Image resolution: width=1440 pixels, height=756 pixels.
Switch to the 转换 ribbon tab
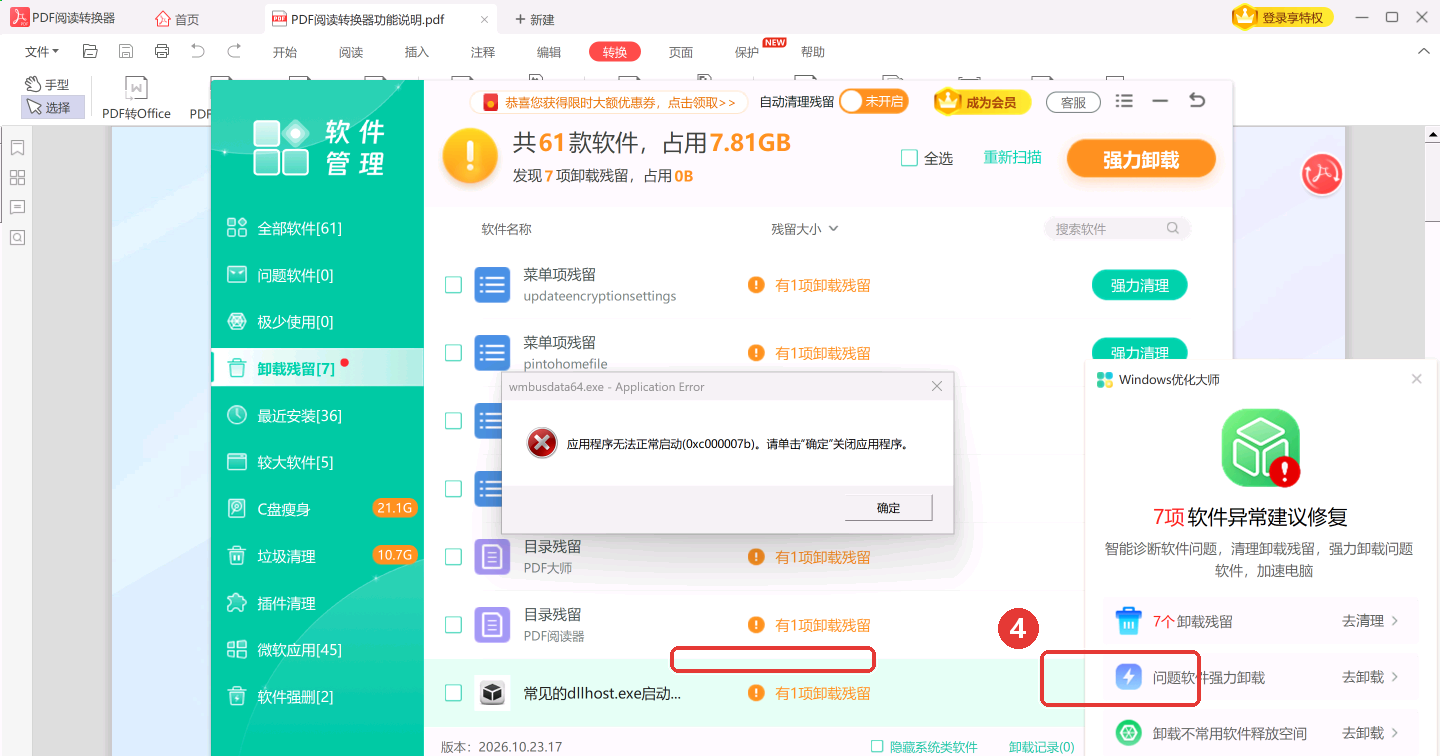[x=614, y=52]
